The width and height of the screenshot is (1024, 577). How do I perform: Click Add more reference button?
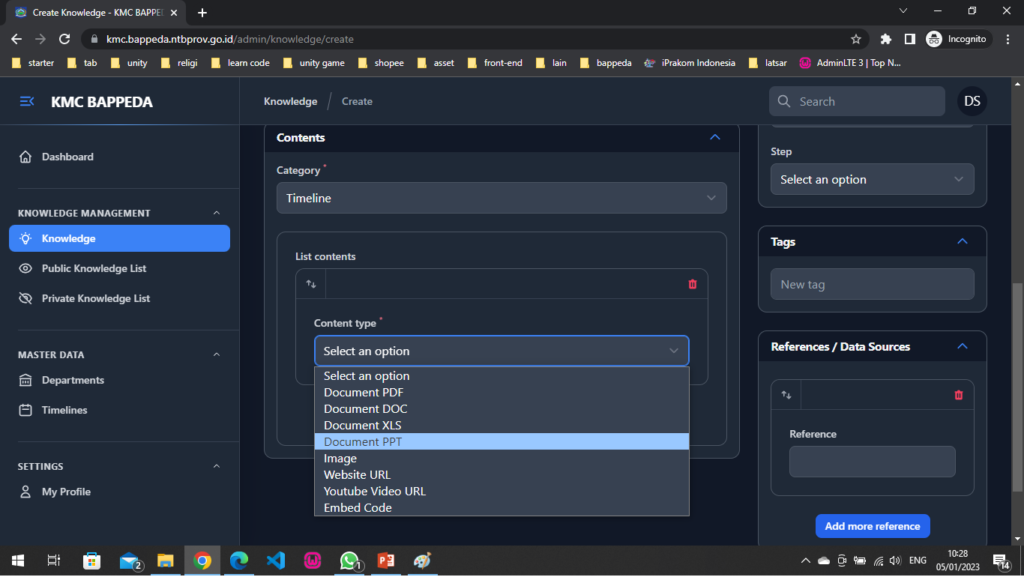tap(872, 526)
